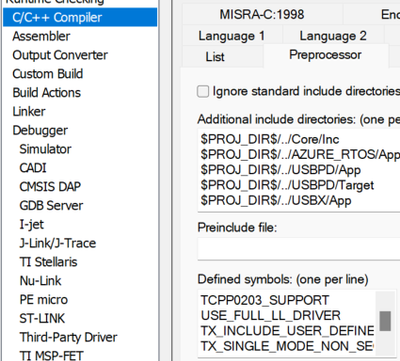Select J-Link/J-Trace in the list
This screenshot has width=400, height=361.
click(x=58, y=243)
